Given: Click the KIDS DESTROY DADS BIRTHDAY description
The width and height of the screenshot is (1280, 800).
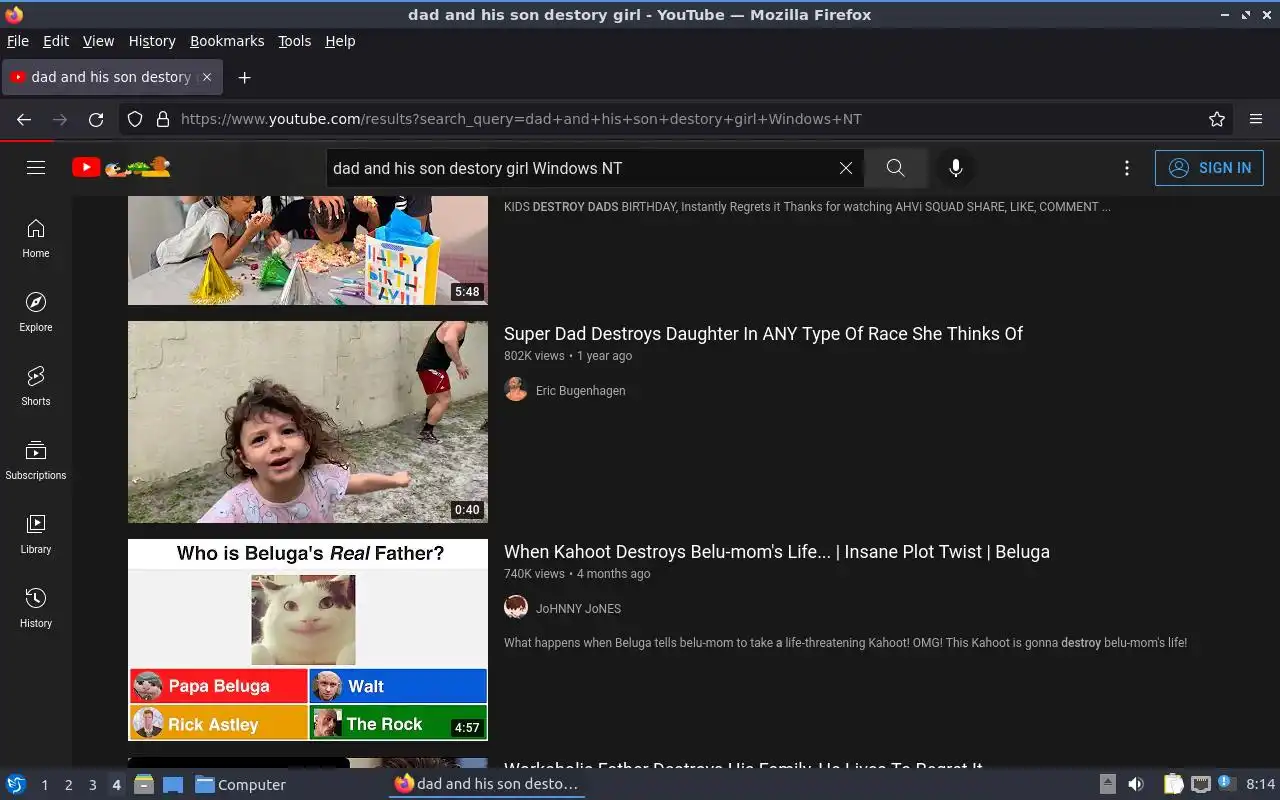Looking at the screenshot, I should tap(807, 207).
